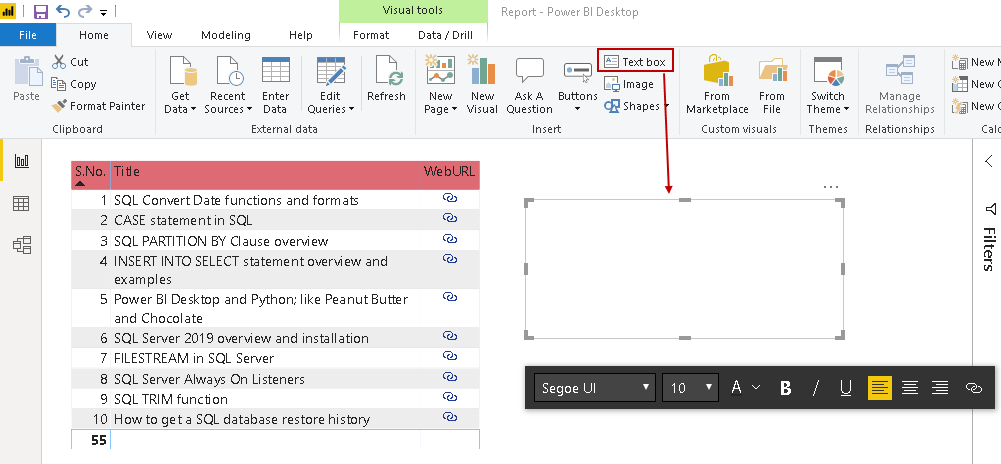Click Manage Relationships
Image resolution: width=1001 pixels, height=464 pixels.
click(x=899, y=85)
